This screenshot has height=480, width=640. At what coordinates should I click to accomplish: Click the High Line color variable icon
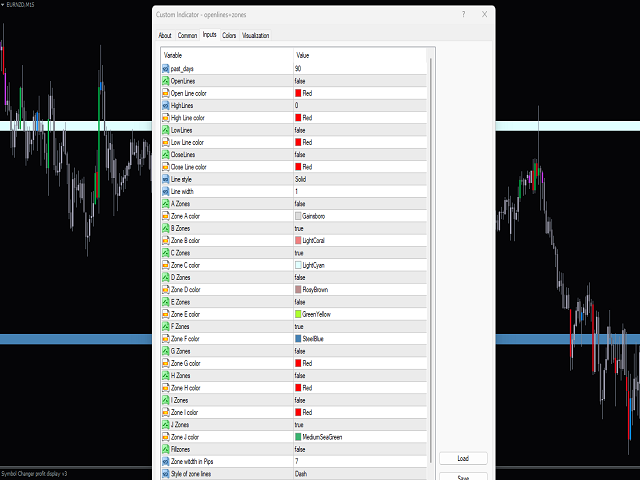coord(165,118)
